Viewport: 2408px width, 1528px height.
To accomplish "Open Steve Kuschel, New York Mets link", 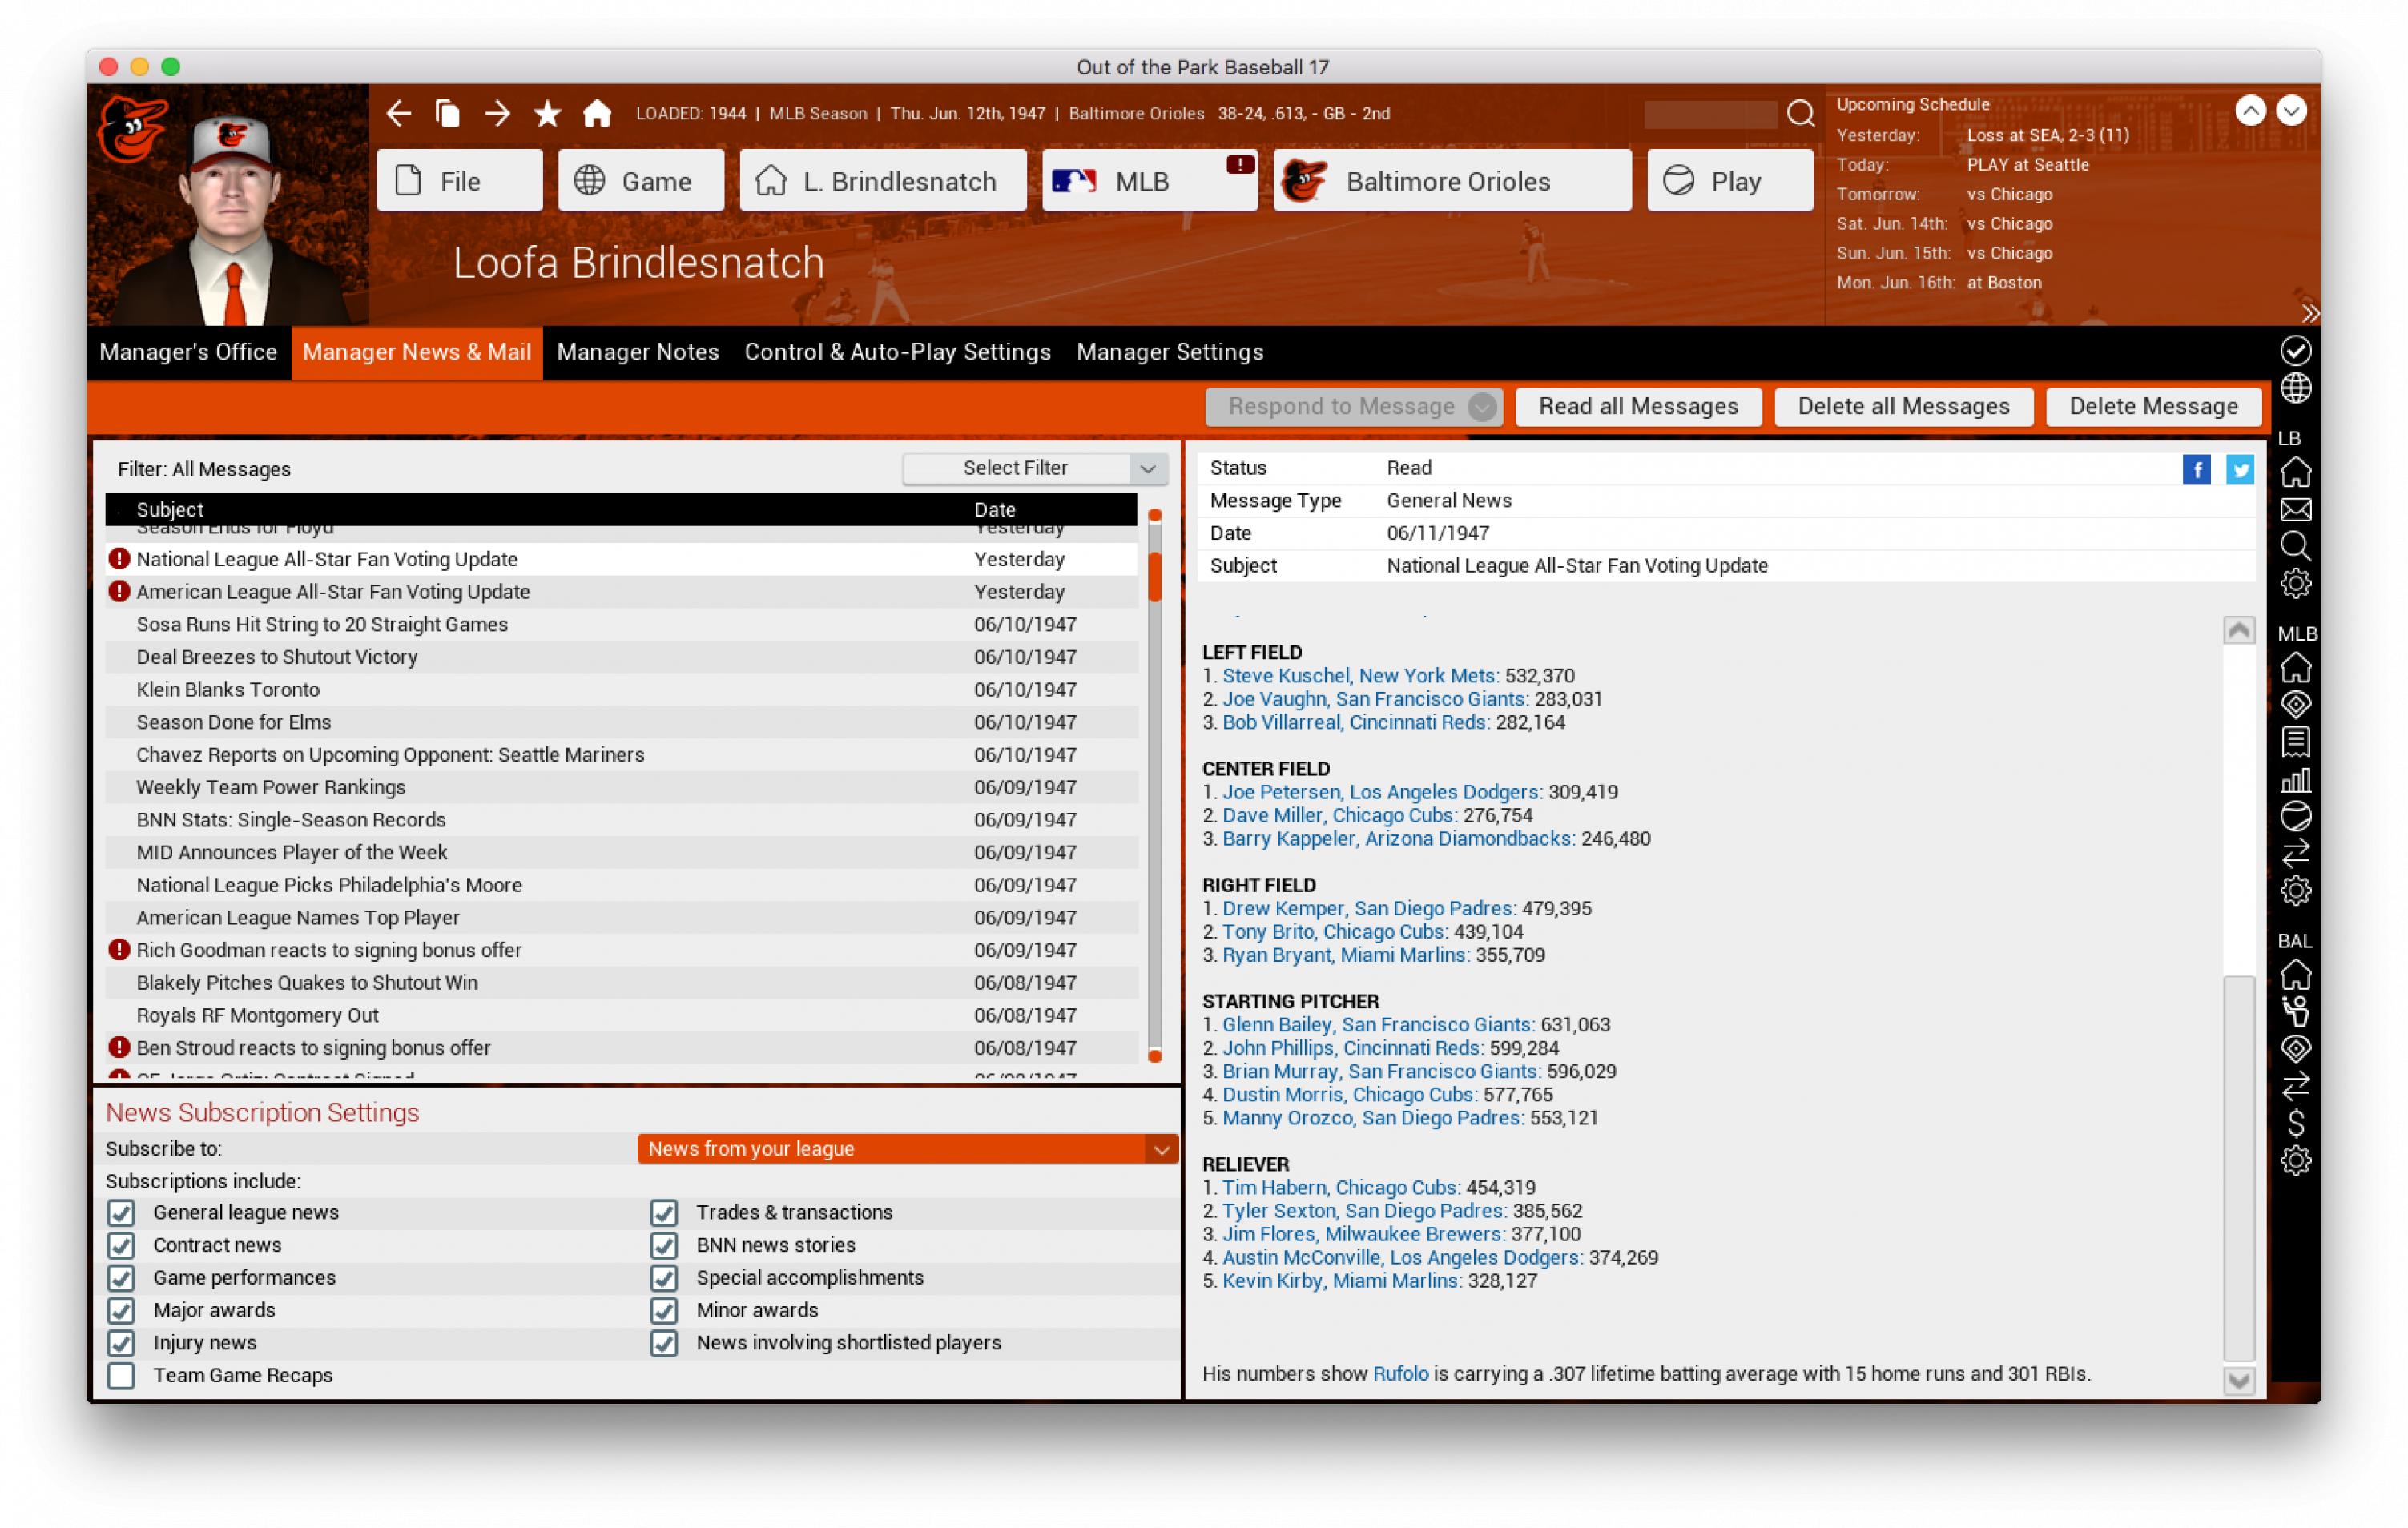I will 1359,676.
